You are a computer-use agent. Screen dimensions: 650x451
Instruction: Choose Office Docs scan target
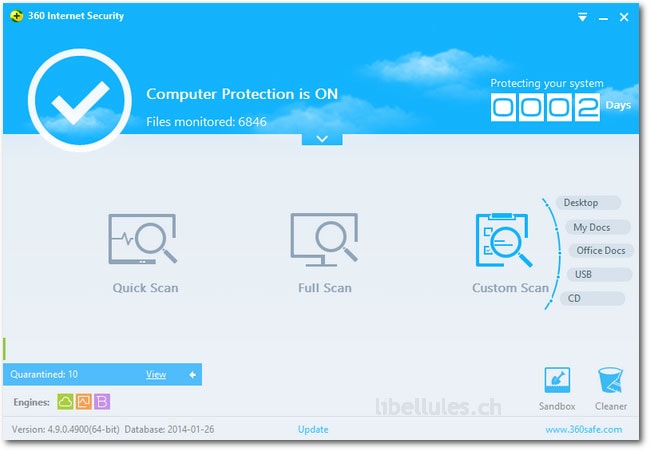(x=601, y=250)
